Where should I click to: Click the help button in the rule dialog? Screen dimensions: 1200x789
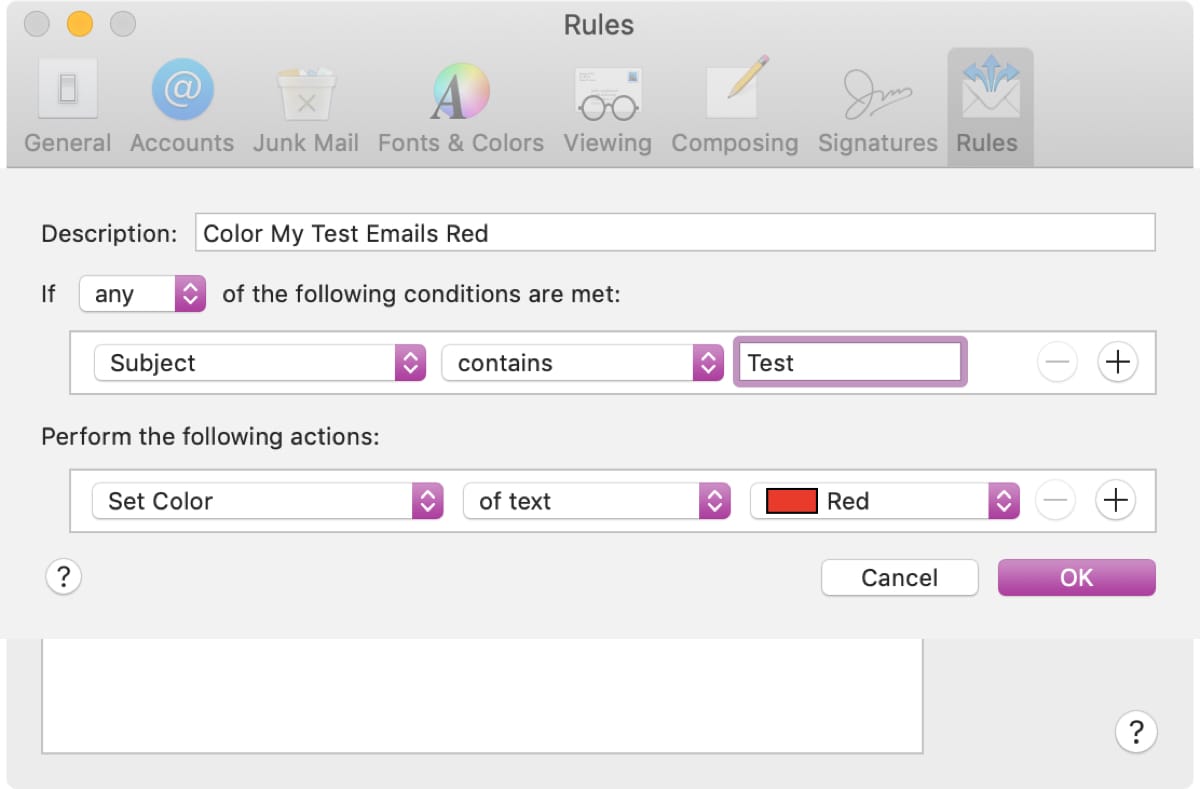(x=63, y=577)
